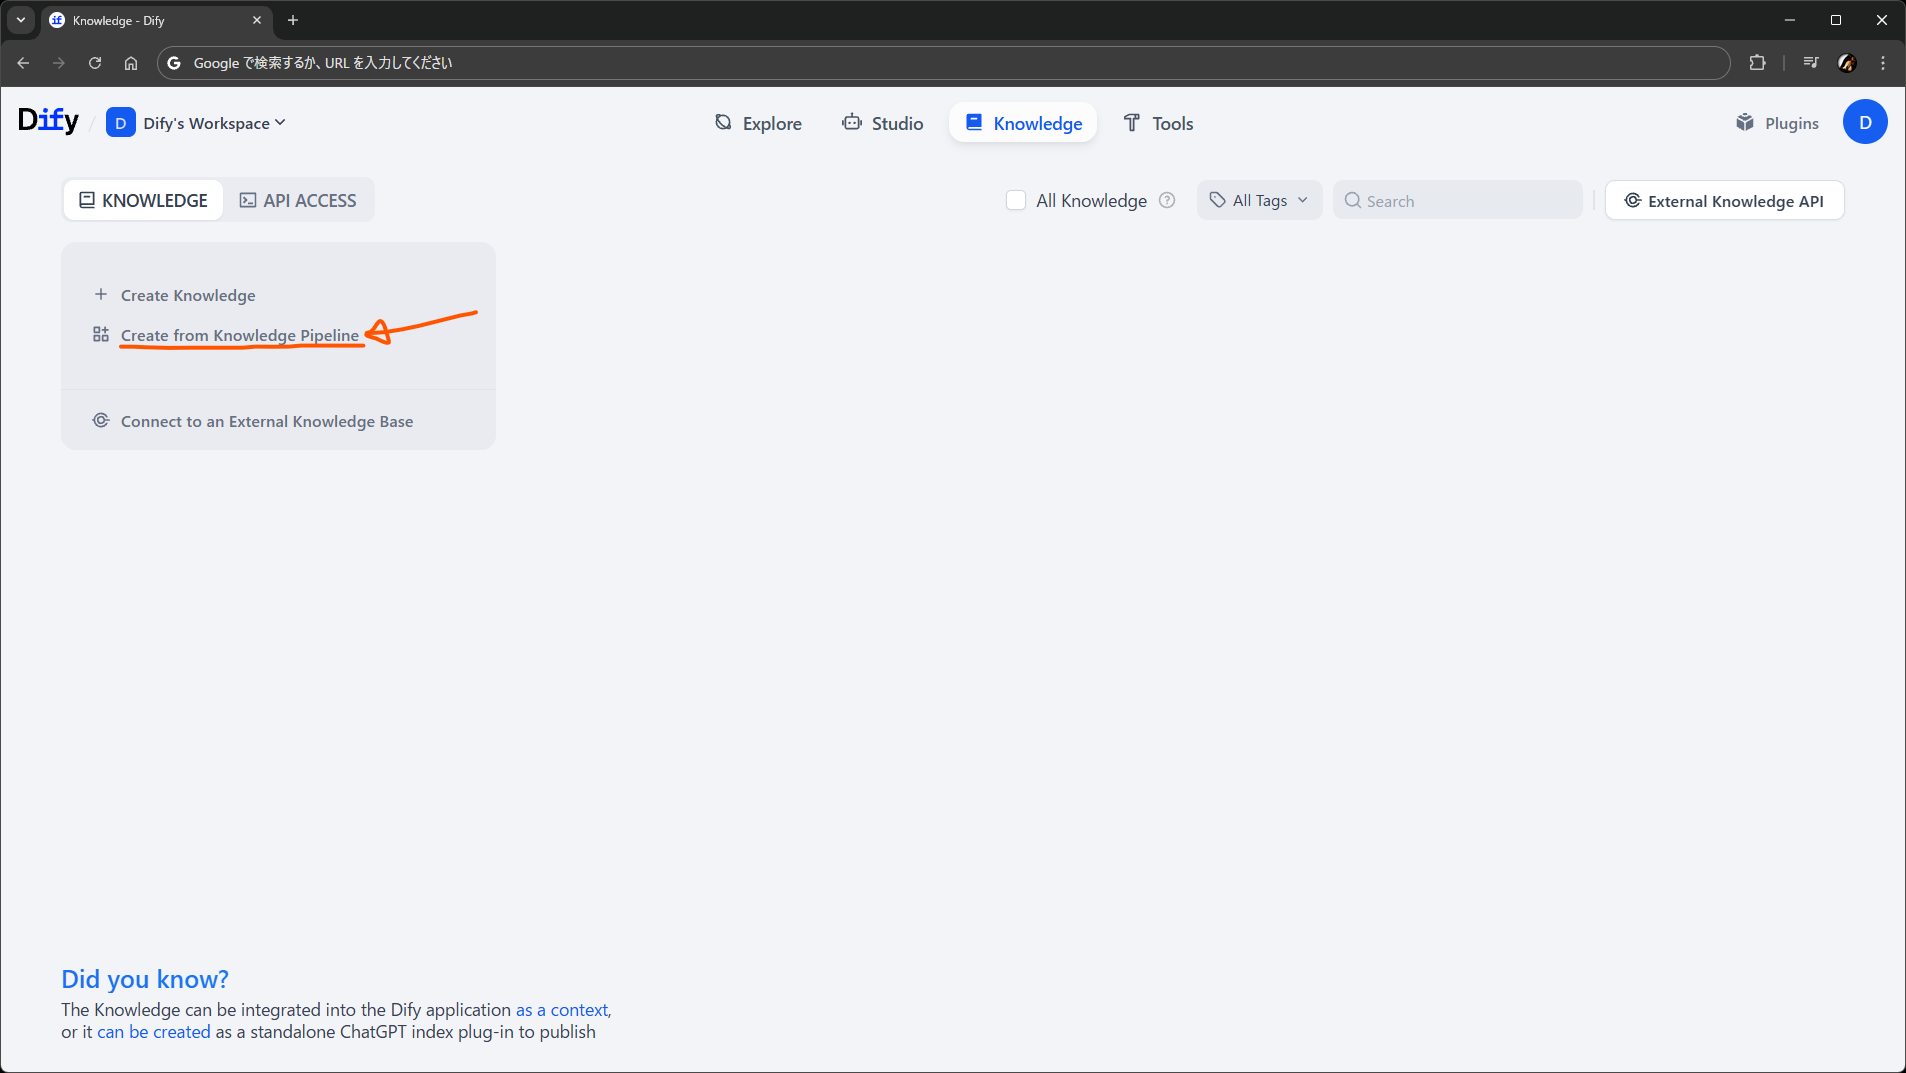Click the browser extensions puzzle icon
Screen dimensions: 1906x1073
[1757, 63]
